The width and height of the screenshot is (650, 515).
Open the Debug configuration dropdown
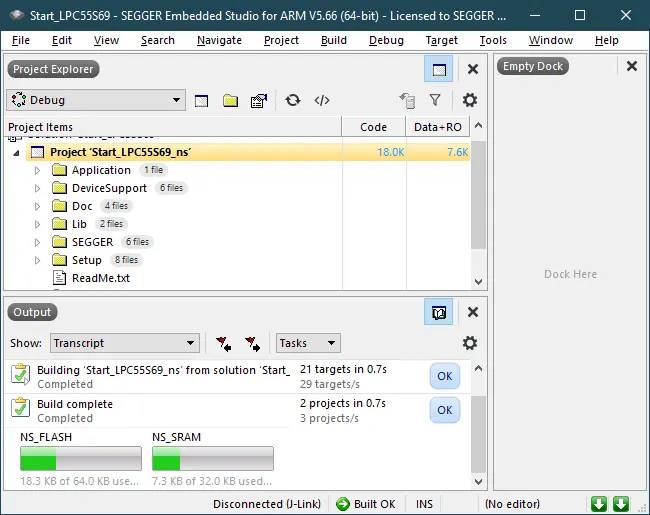95,100
